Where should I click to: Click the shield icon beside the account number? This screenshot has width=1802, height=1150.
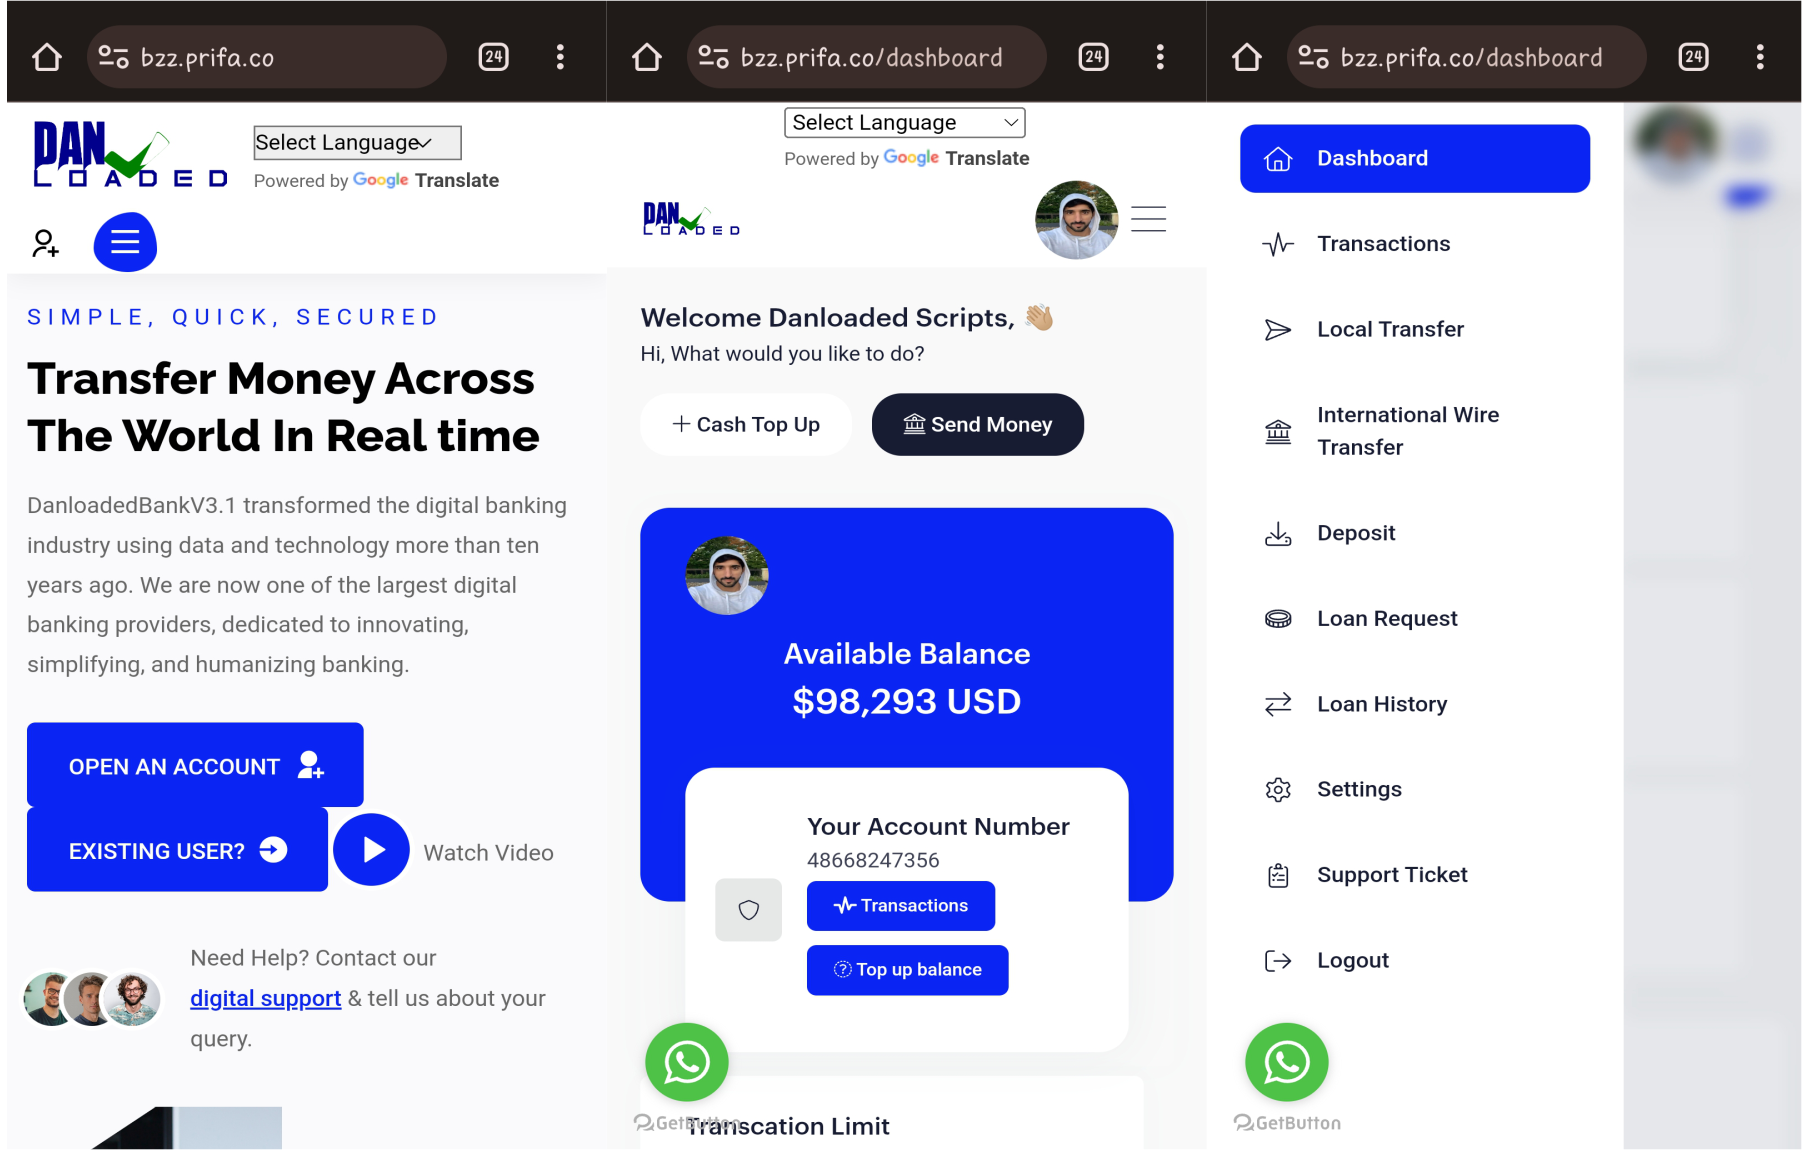[x=749, y=910]
